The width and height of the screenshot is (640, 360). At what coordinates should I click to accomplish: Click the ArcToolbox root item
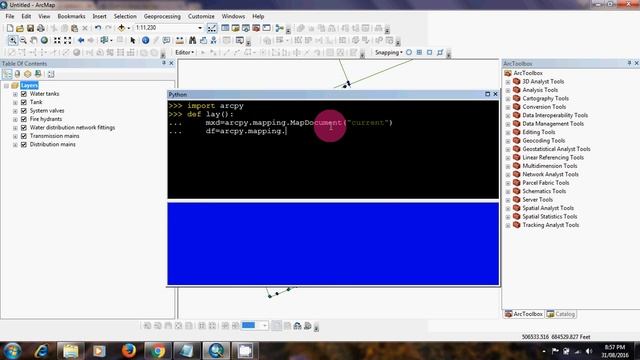pyautogui.click(x=528, y=73)
